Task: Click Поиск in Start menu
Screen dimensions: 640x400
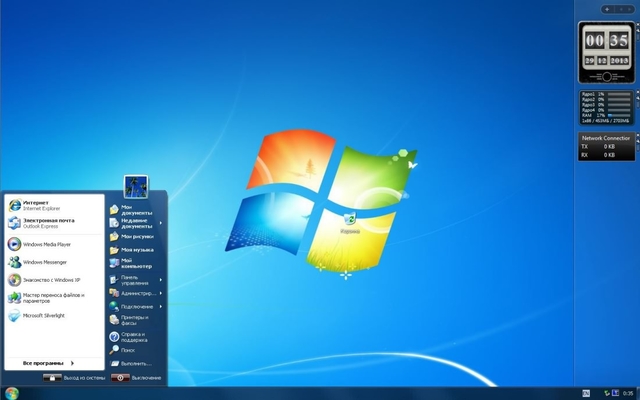Action: [x=136, y=350]
